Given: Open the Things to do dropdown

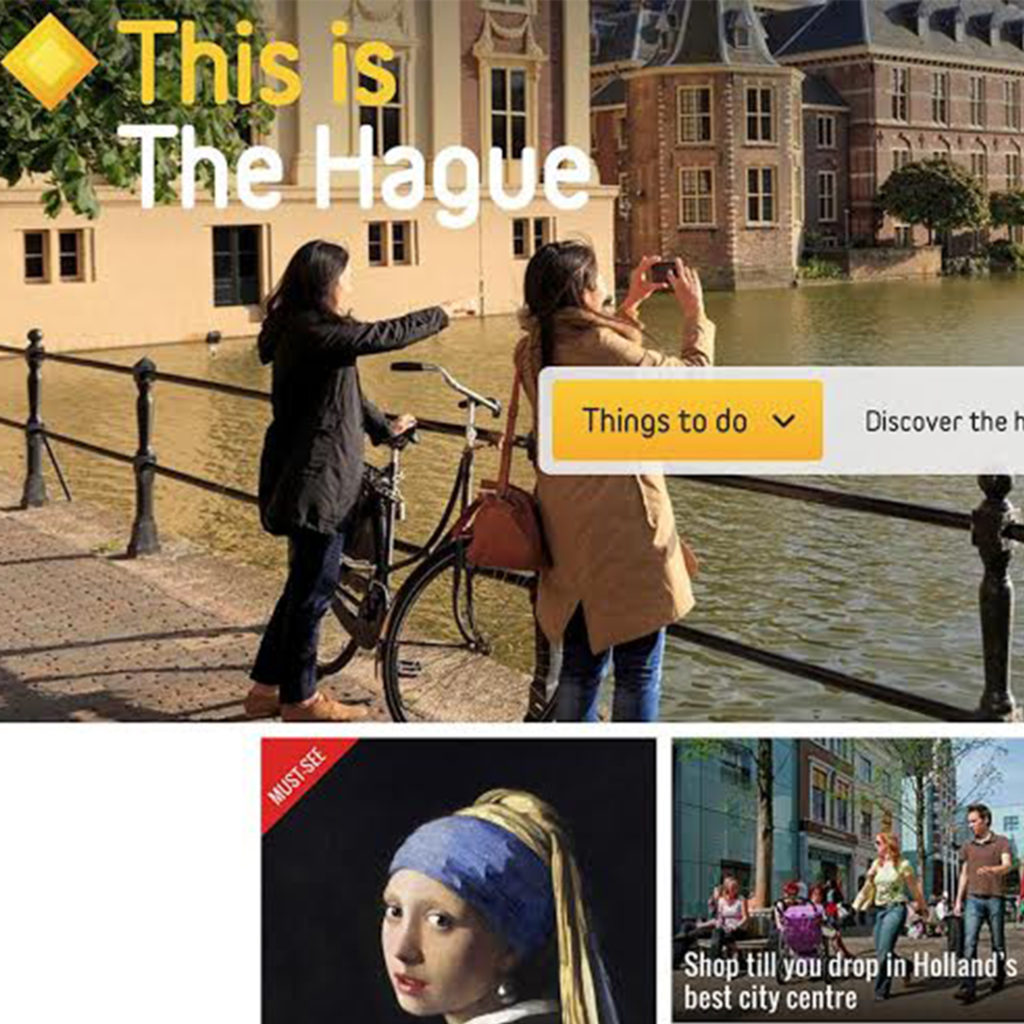Looking at the screenshot, I should 687,421.
